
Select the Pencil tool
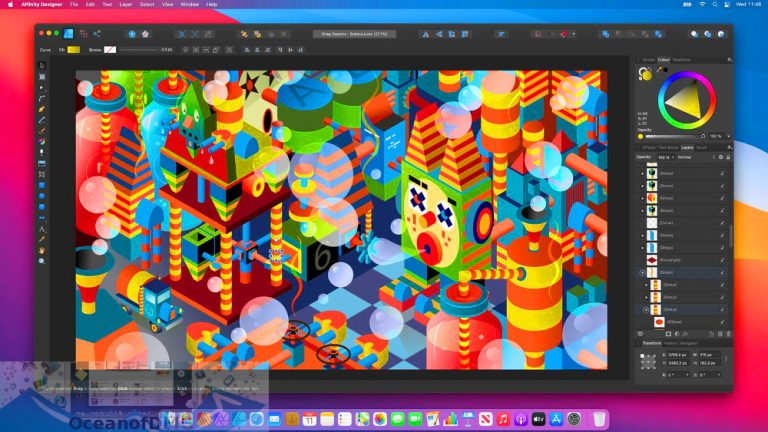[42, 120]
